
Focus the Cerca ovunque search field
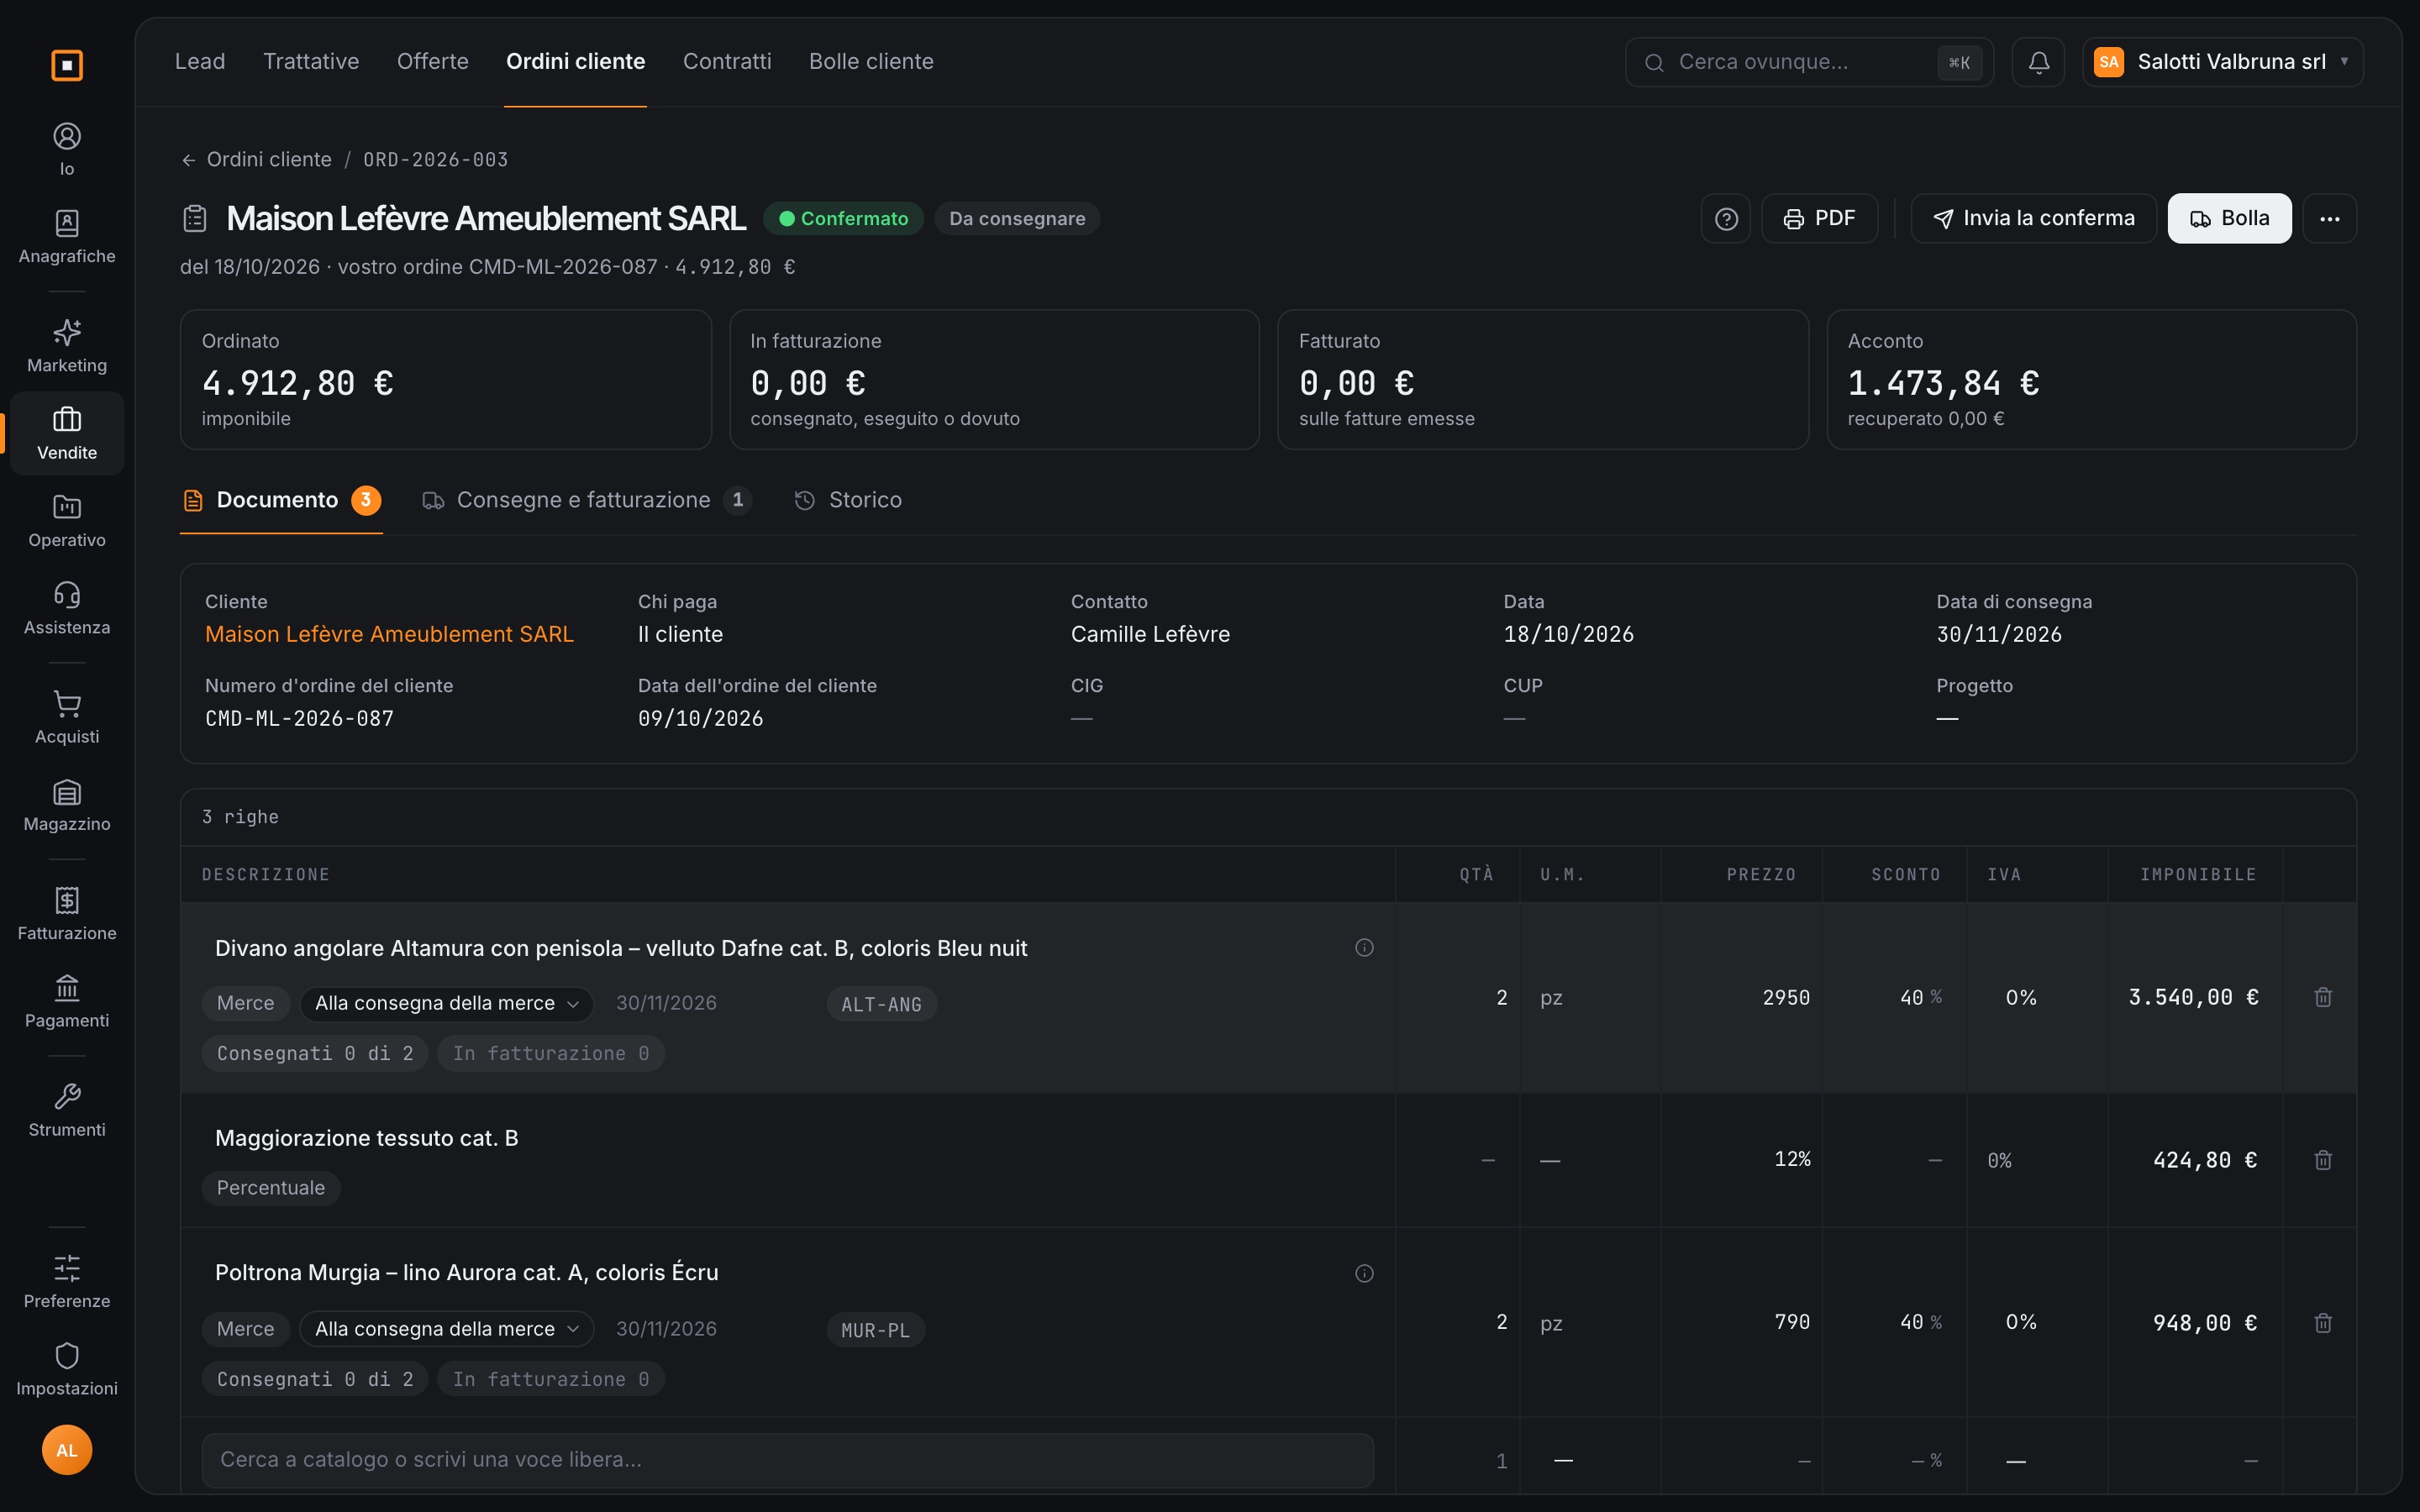[x=1809, y=62]
